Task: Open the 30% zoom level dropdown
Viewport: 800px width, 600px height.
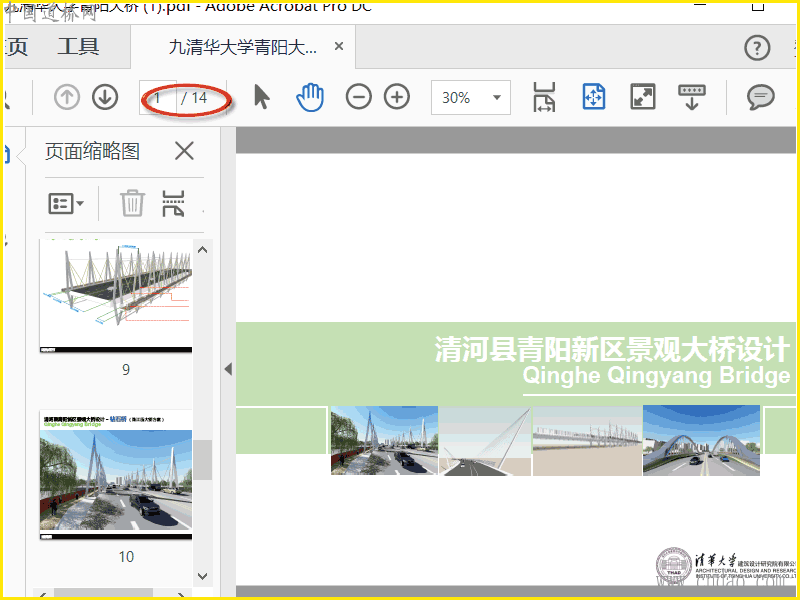Action: coord(470,97)
